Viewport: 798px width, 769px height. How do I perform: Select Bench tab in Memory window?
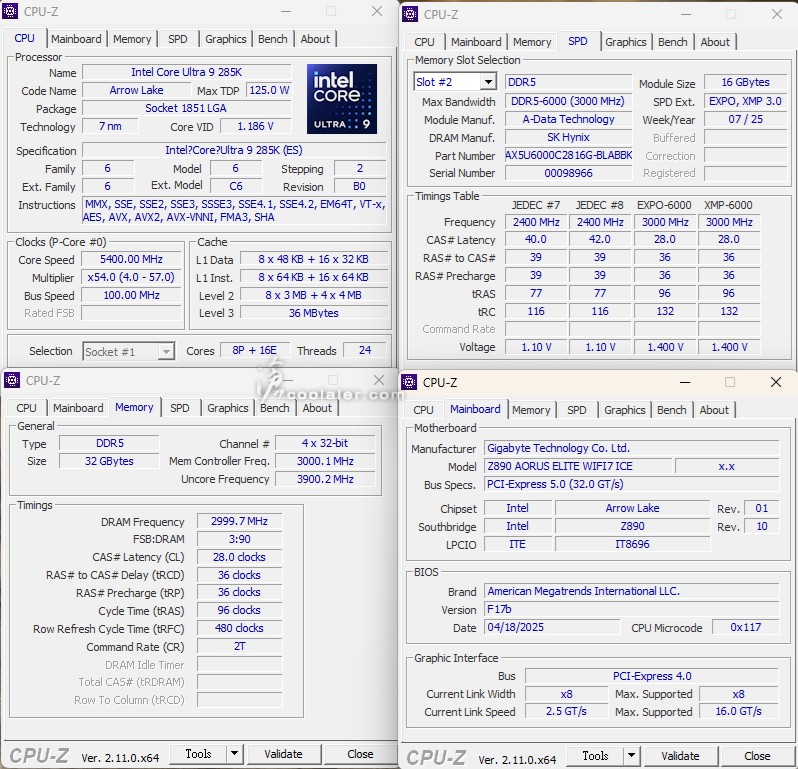[275, 408]
